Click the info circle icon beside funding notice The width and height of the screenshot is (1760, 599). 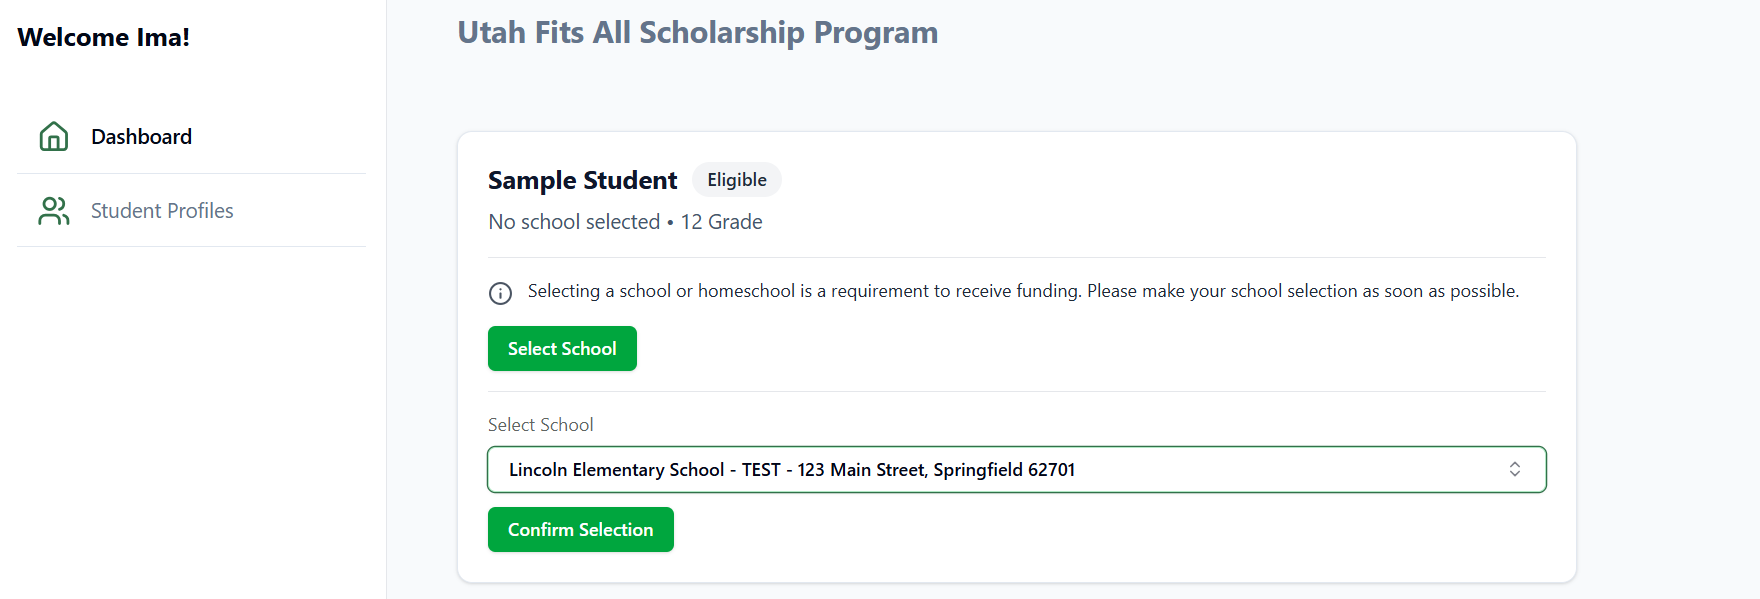click(500, 293)
